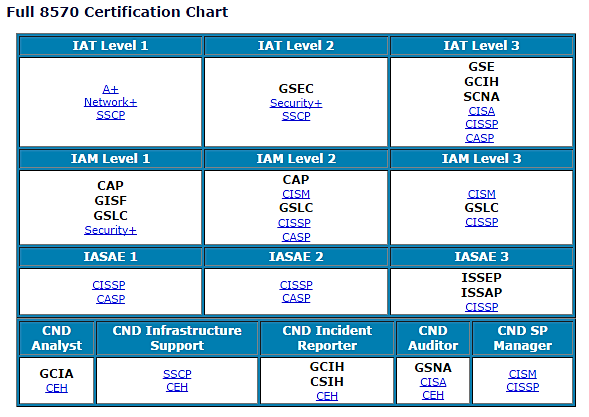This screenshot has height=417, width=589.
Task: Click the 'IAM Level 1' header cell
Action: pos(110,159)
